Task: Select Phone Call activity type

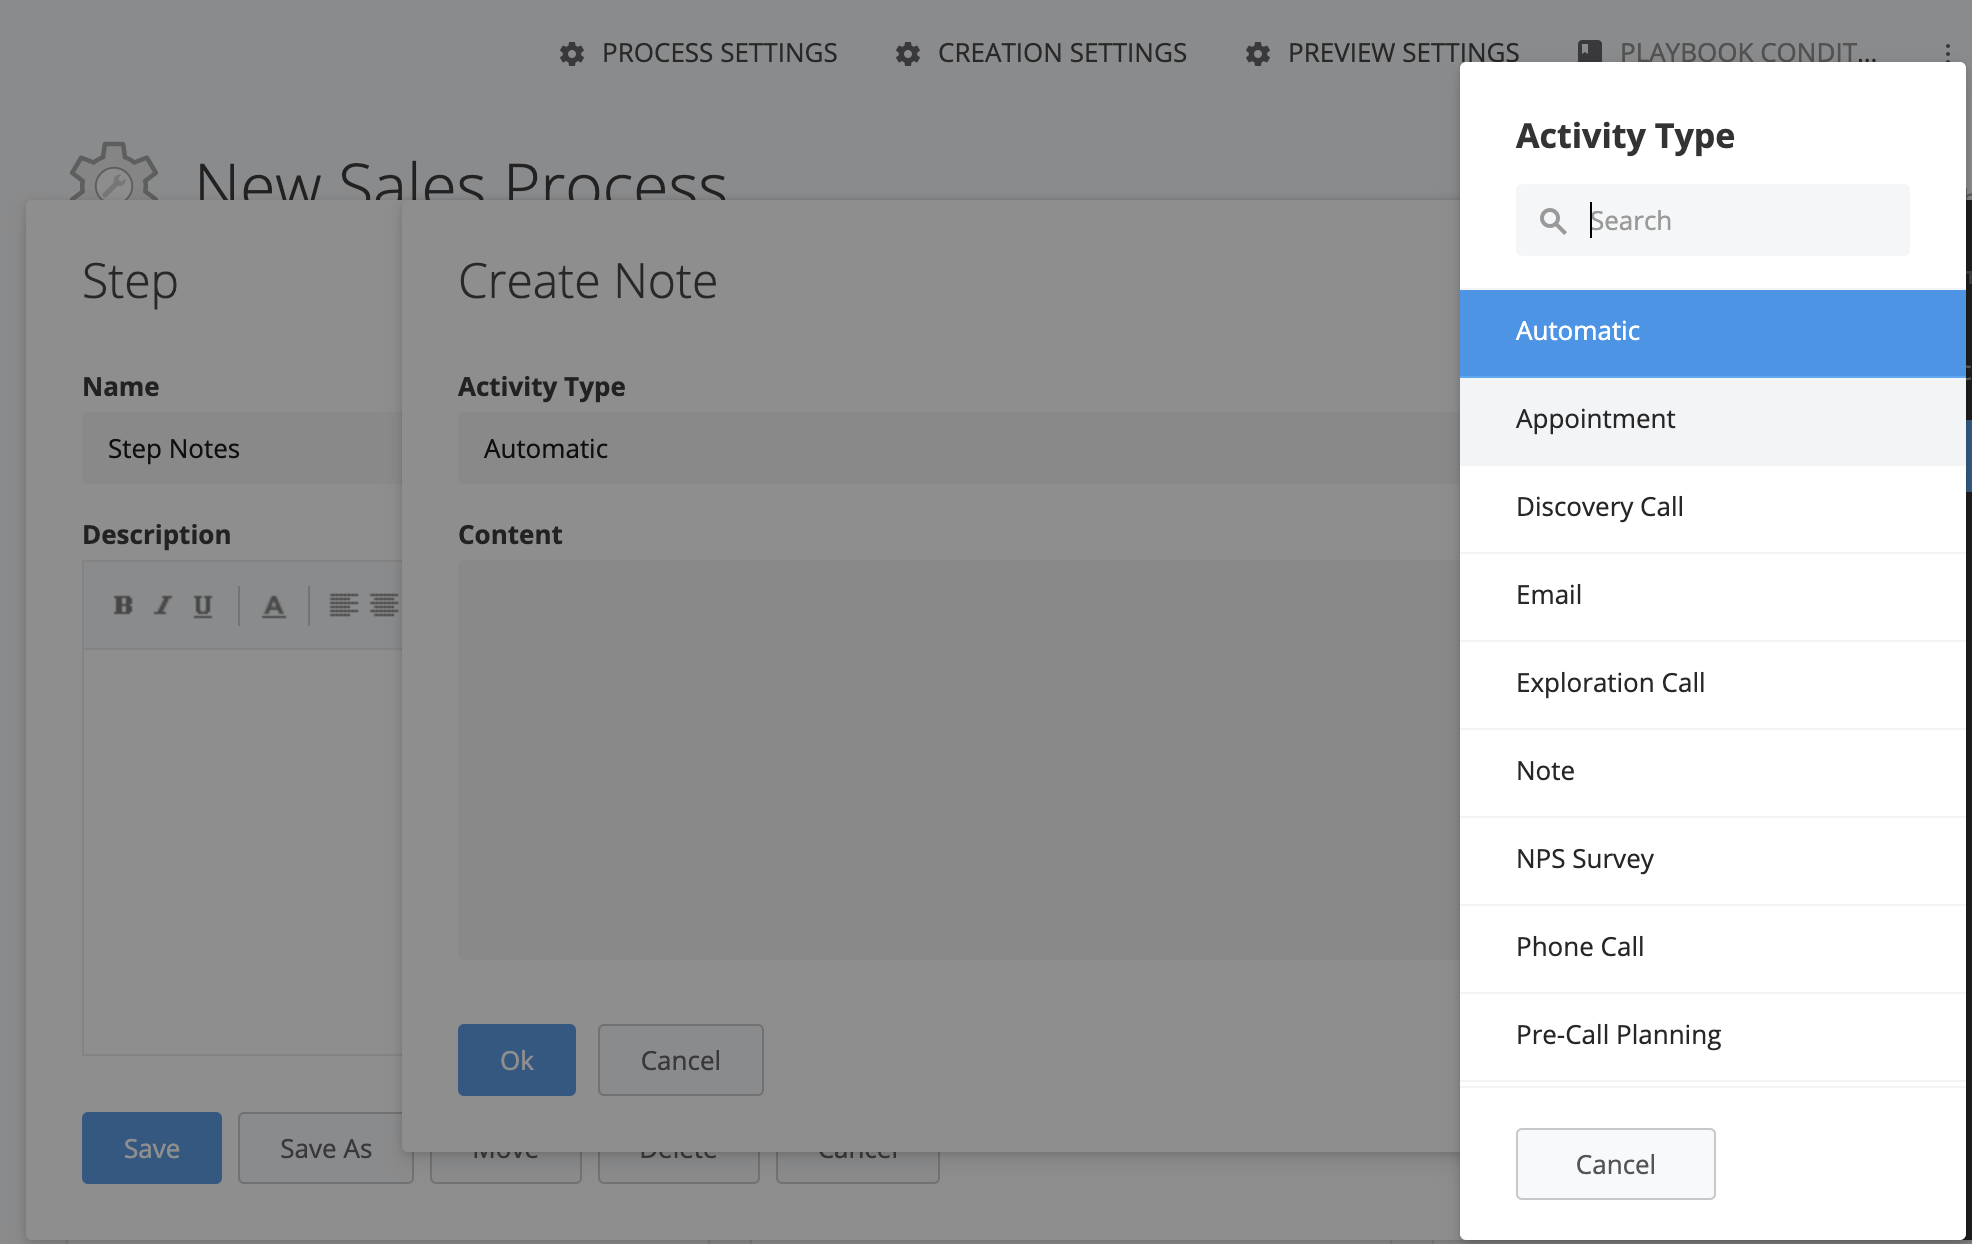Action: click(1712, 948)
